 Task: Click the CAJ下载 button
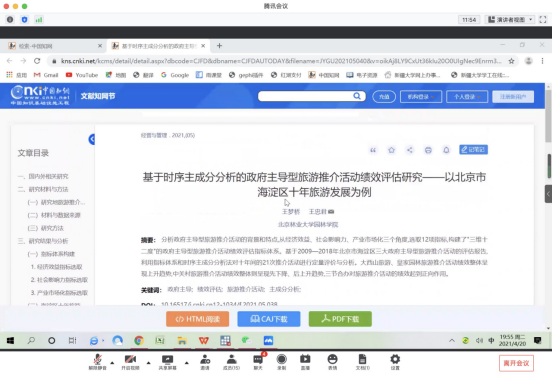[269, 319]
